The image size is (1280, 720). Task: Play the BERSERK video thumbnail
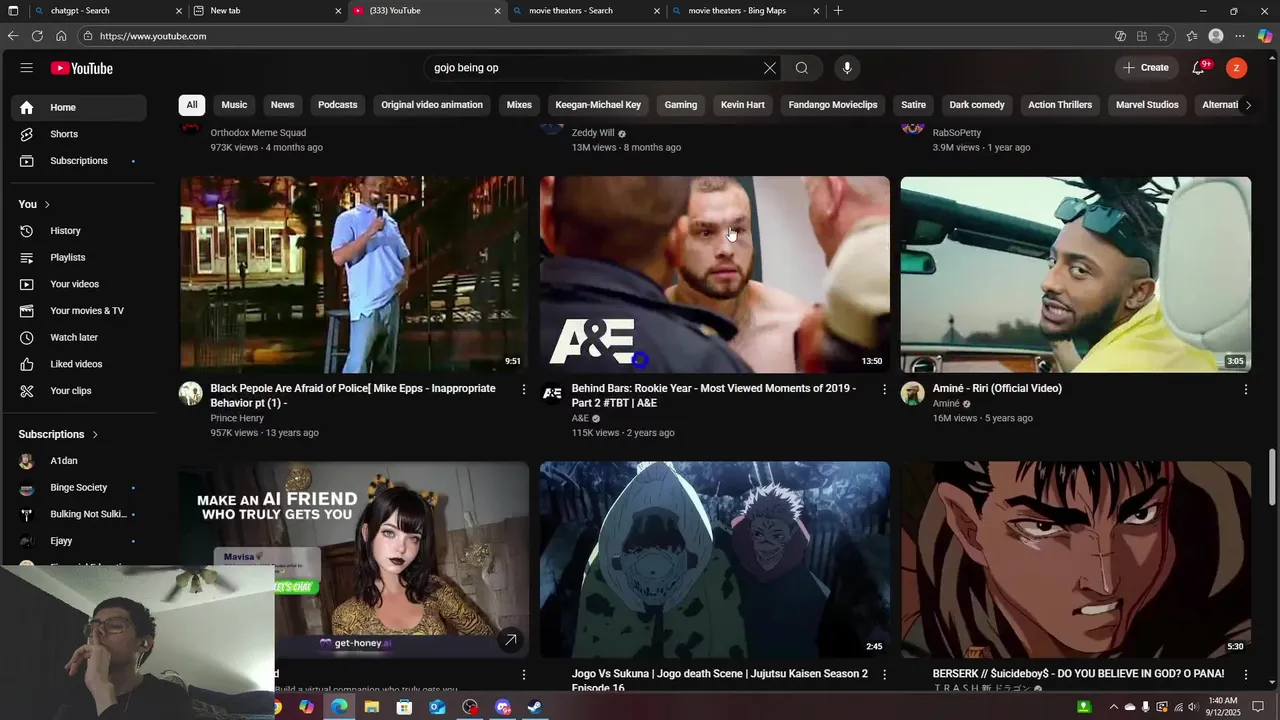point(1075,560)
